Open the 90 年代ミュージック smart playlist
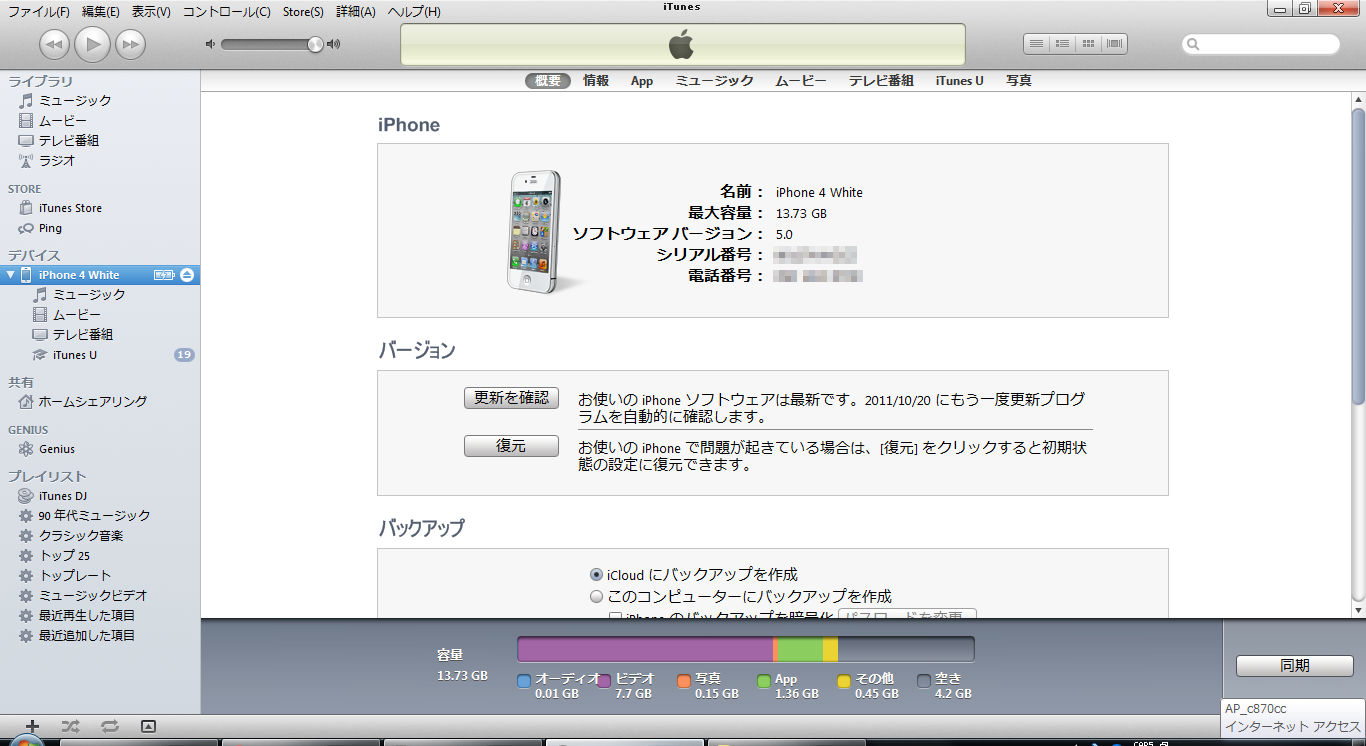Screen dimensions: 1366x746 [x=94, y=516]
